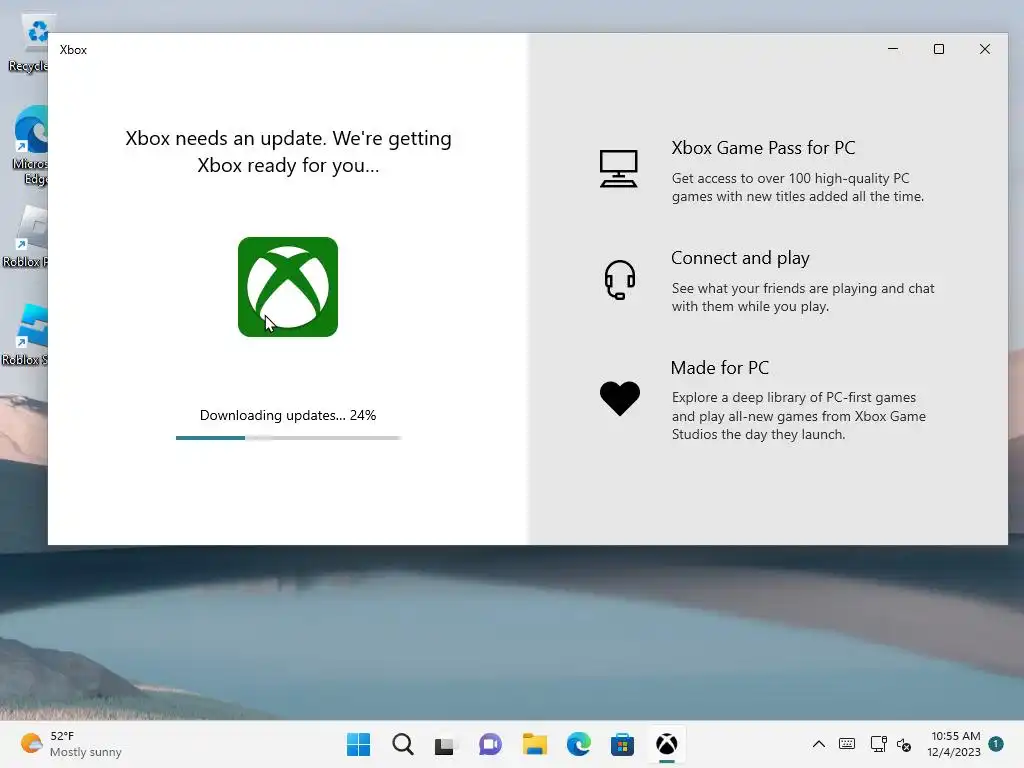Click the touch keyboard tray icon
Screen dimensions: 1024x768
[847, 744]
